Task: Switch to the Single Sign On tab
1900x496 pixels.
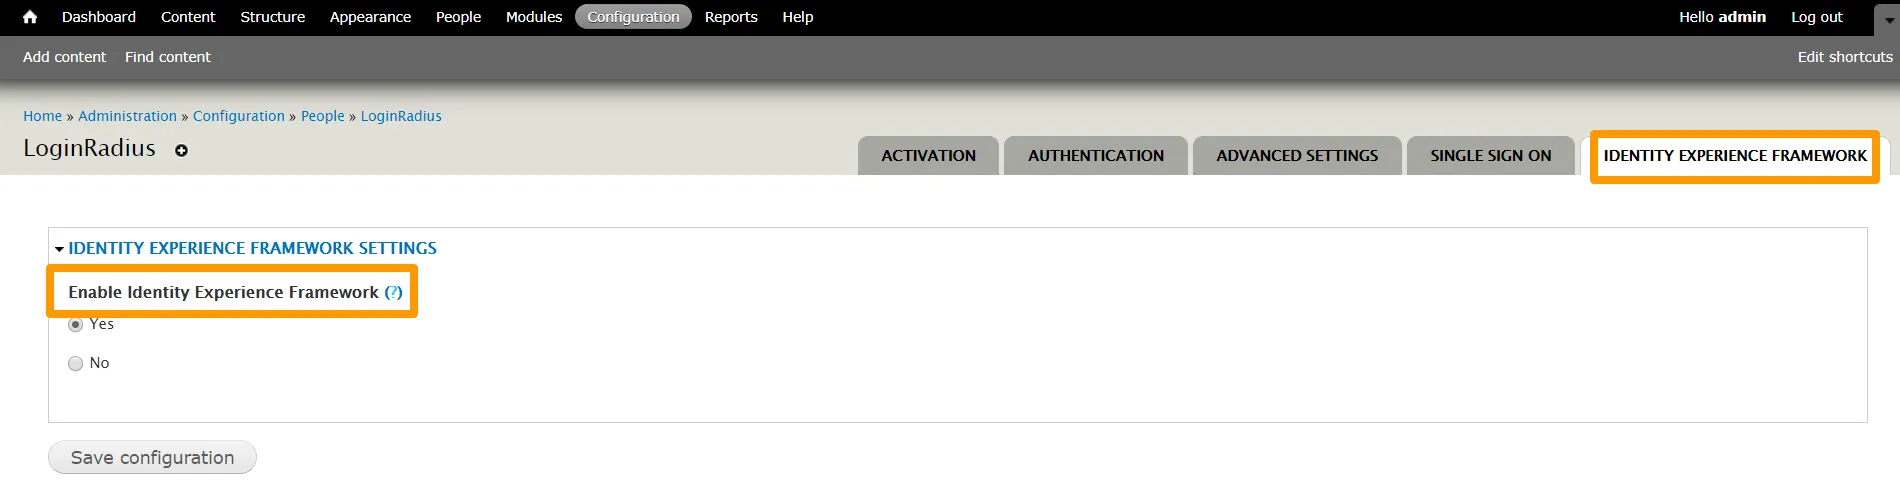Action: pos(1491,156)
